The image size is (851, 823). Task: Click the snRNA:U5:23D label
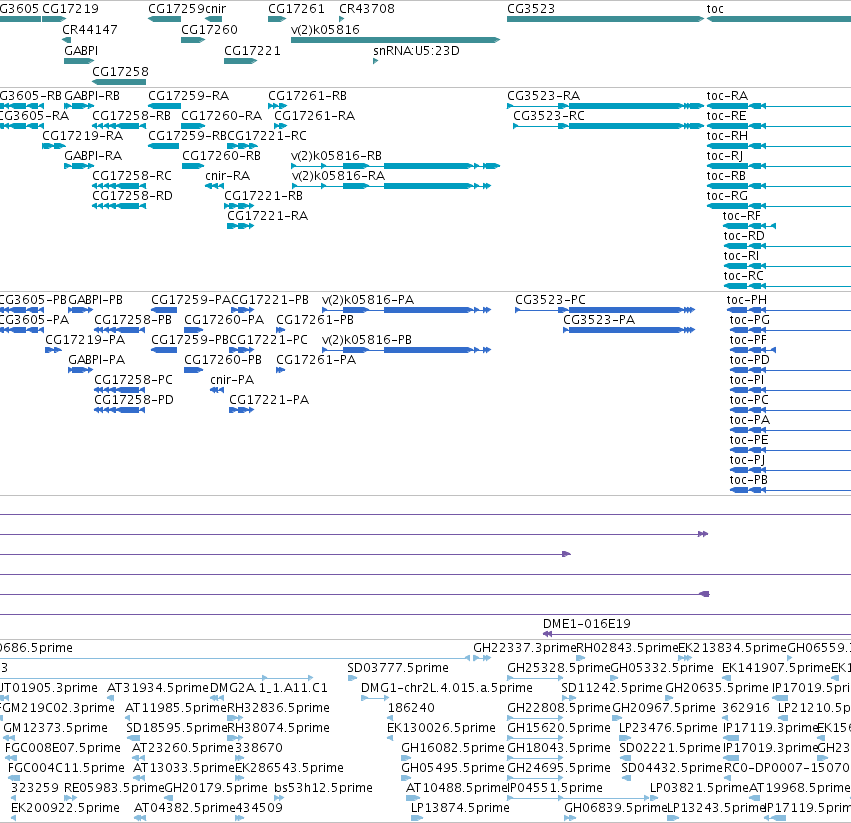click(x=416, y=50)
